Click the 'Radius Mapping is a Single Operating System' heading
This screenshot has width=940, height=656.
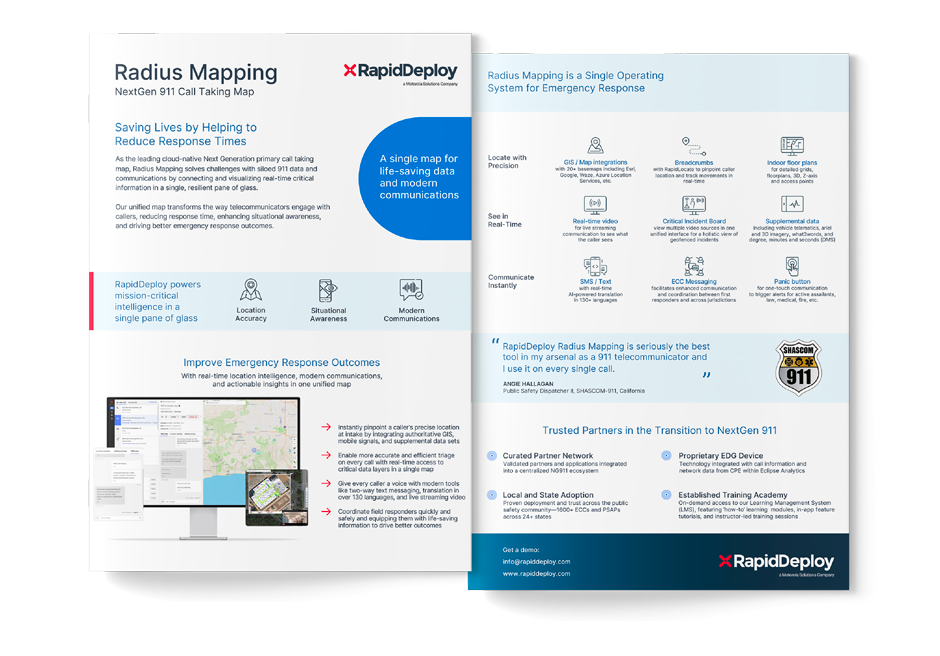click(x=576, y=82)
